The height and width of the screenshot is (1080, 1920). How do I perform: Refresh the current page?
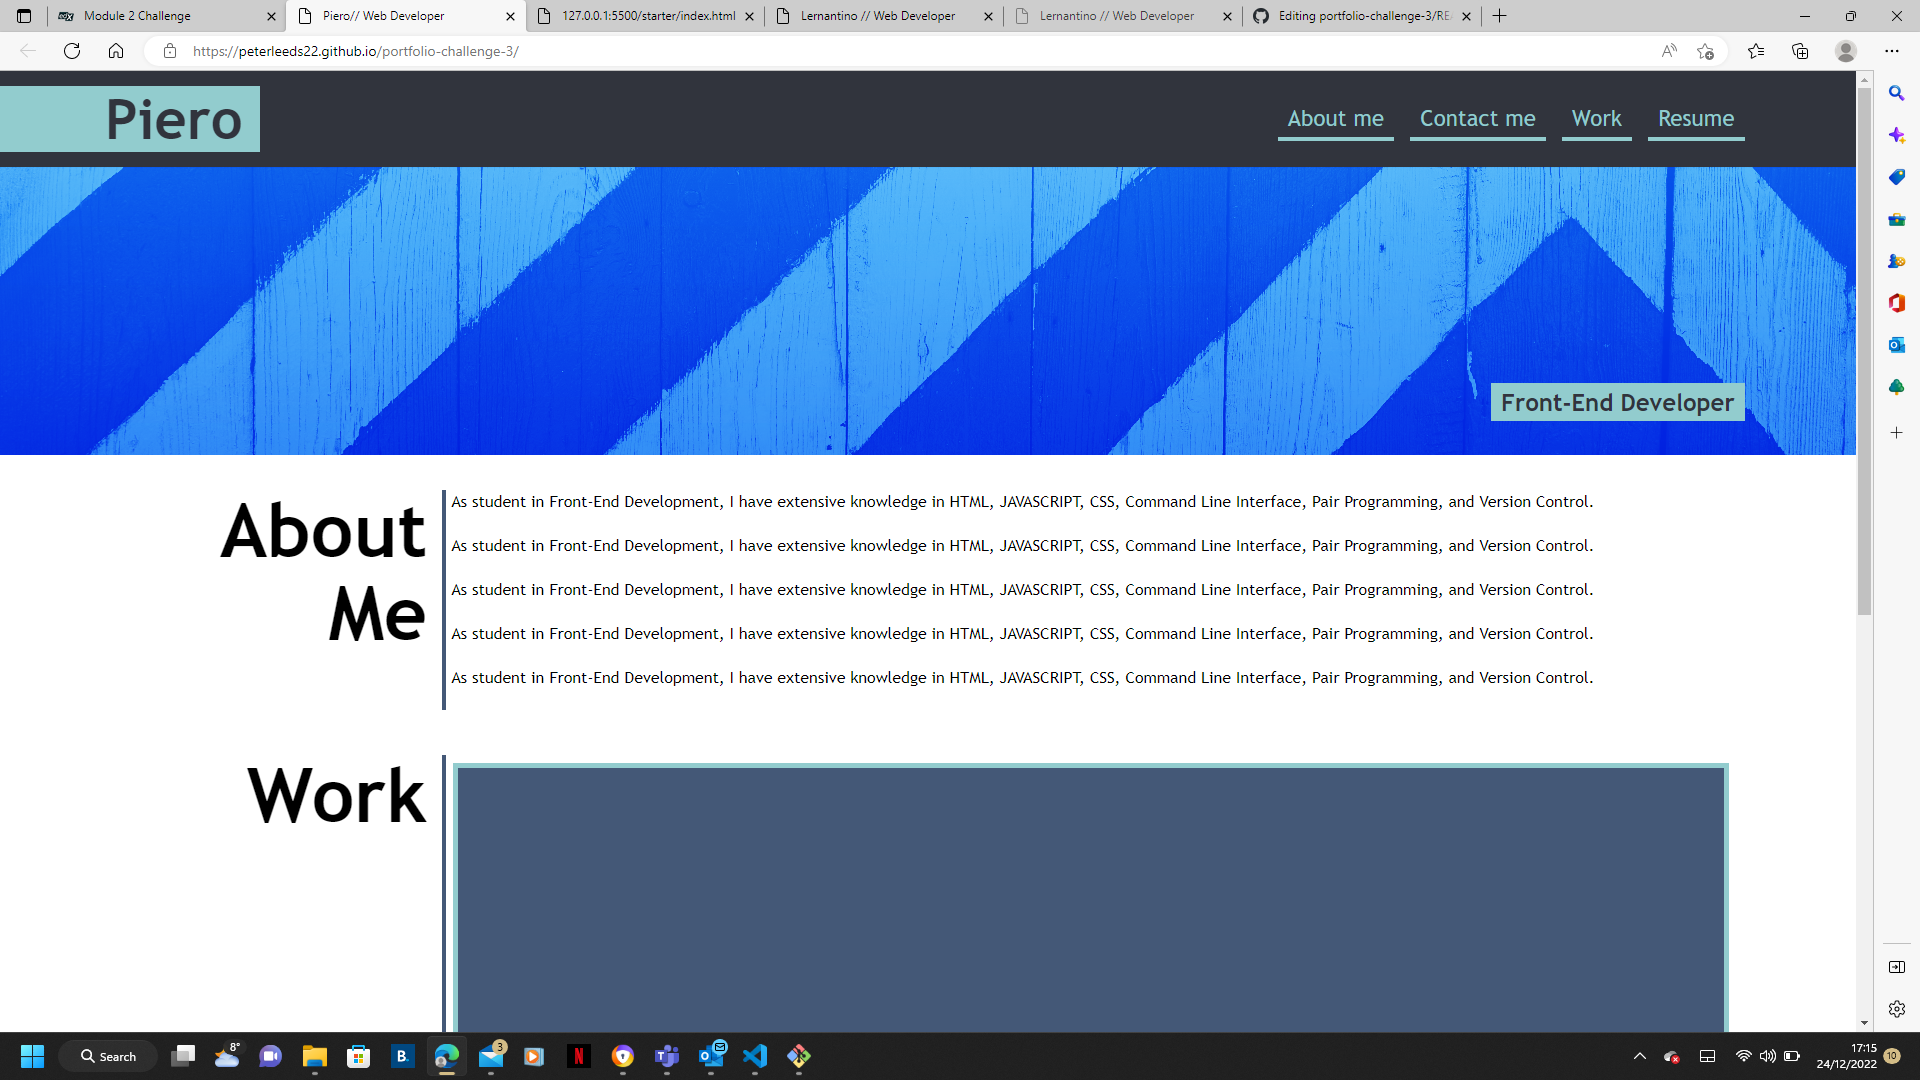pyautogui.click(x=72, y=51)
